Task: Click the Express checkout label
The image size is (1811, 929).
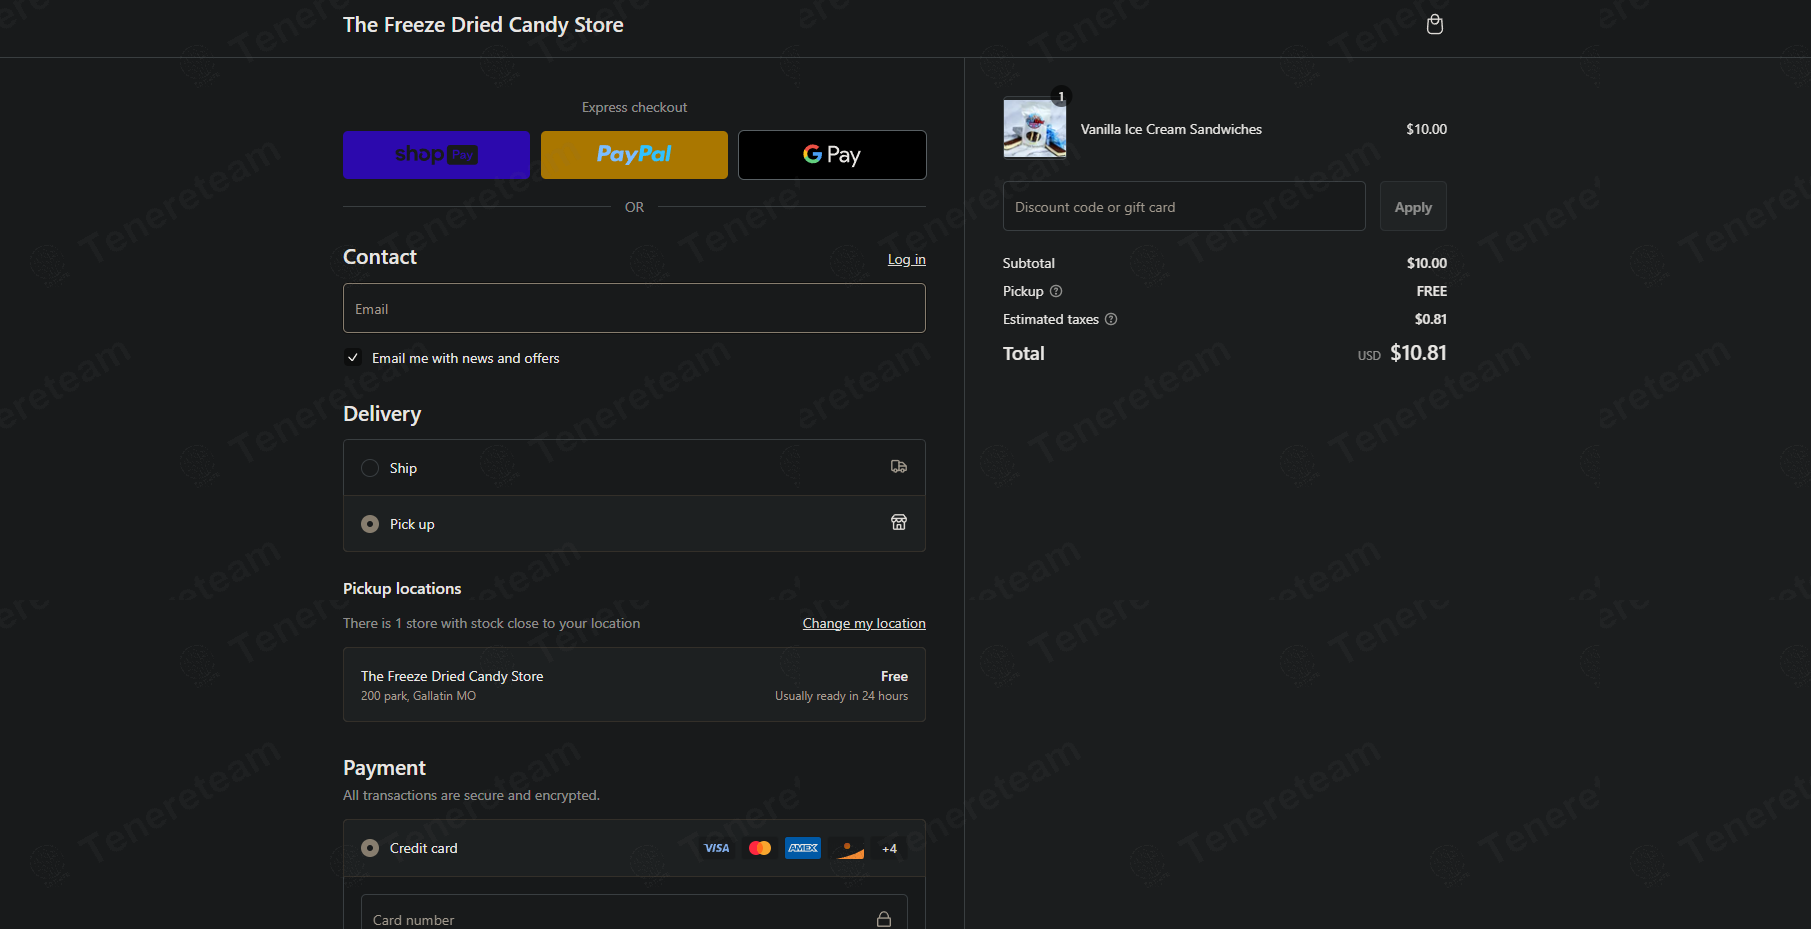Action: (x=634, y=107)
